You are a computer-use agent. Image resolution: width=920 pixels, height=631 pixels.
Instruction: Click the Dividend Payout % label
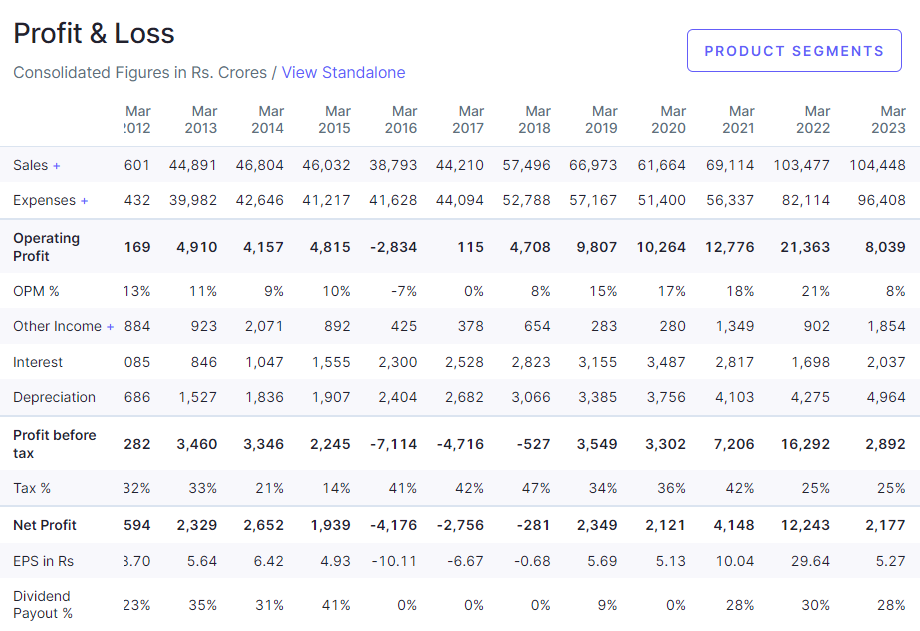[x=43, y=605]
